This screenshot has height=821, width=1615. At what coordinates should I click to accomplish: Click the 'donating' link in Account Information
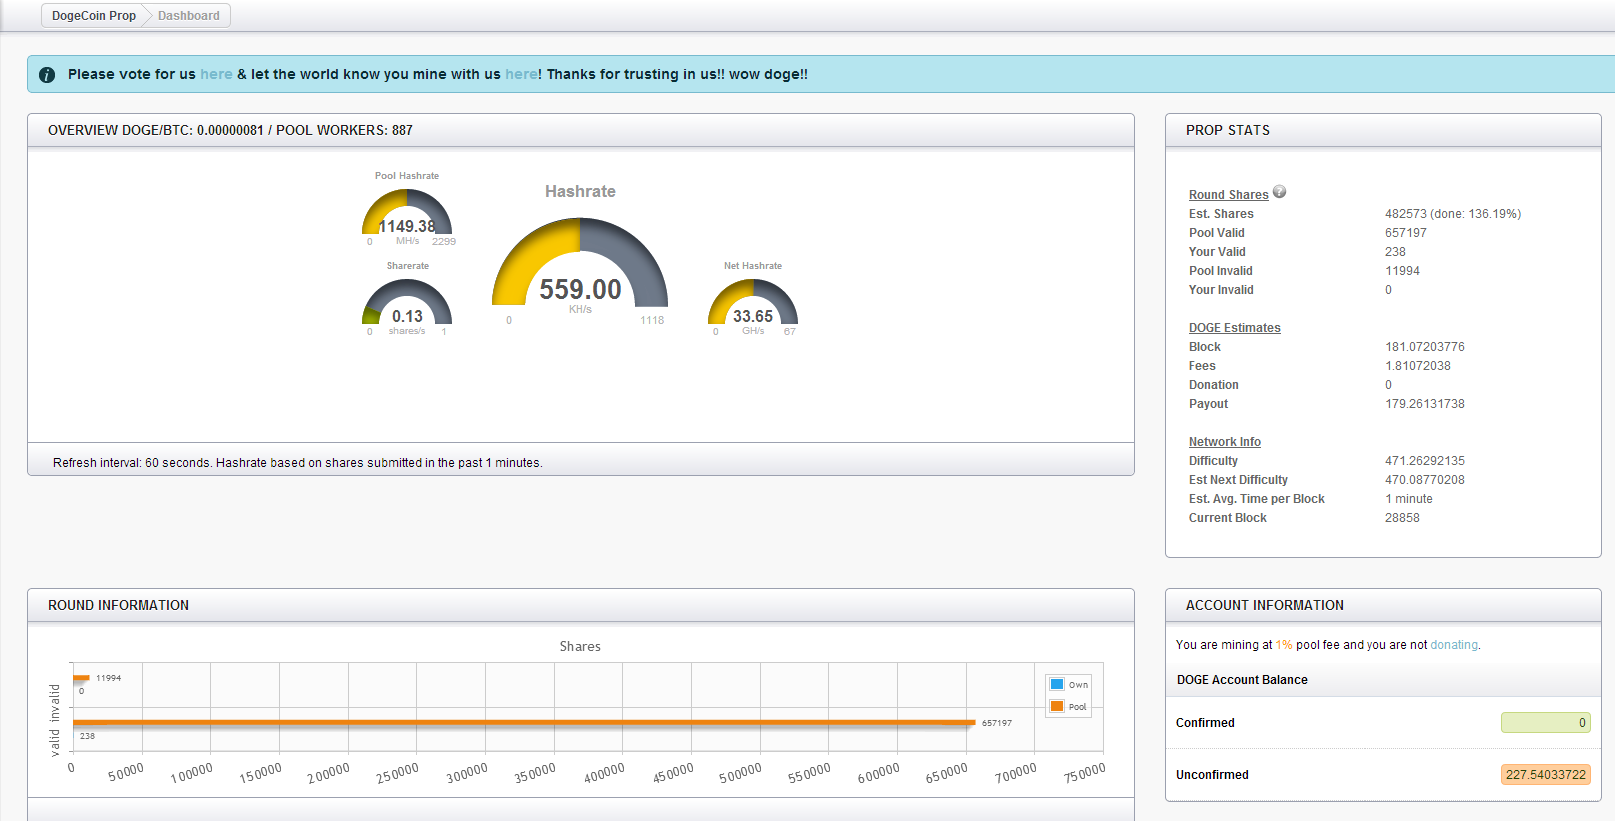(x=1454, y=645)
